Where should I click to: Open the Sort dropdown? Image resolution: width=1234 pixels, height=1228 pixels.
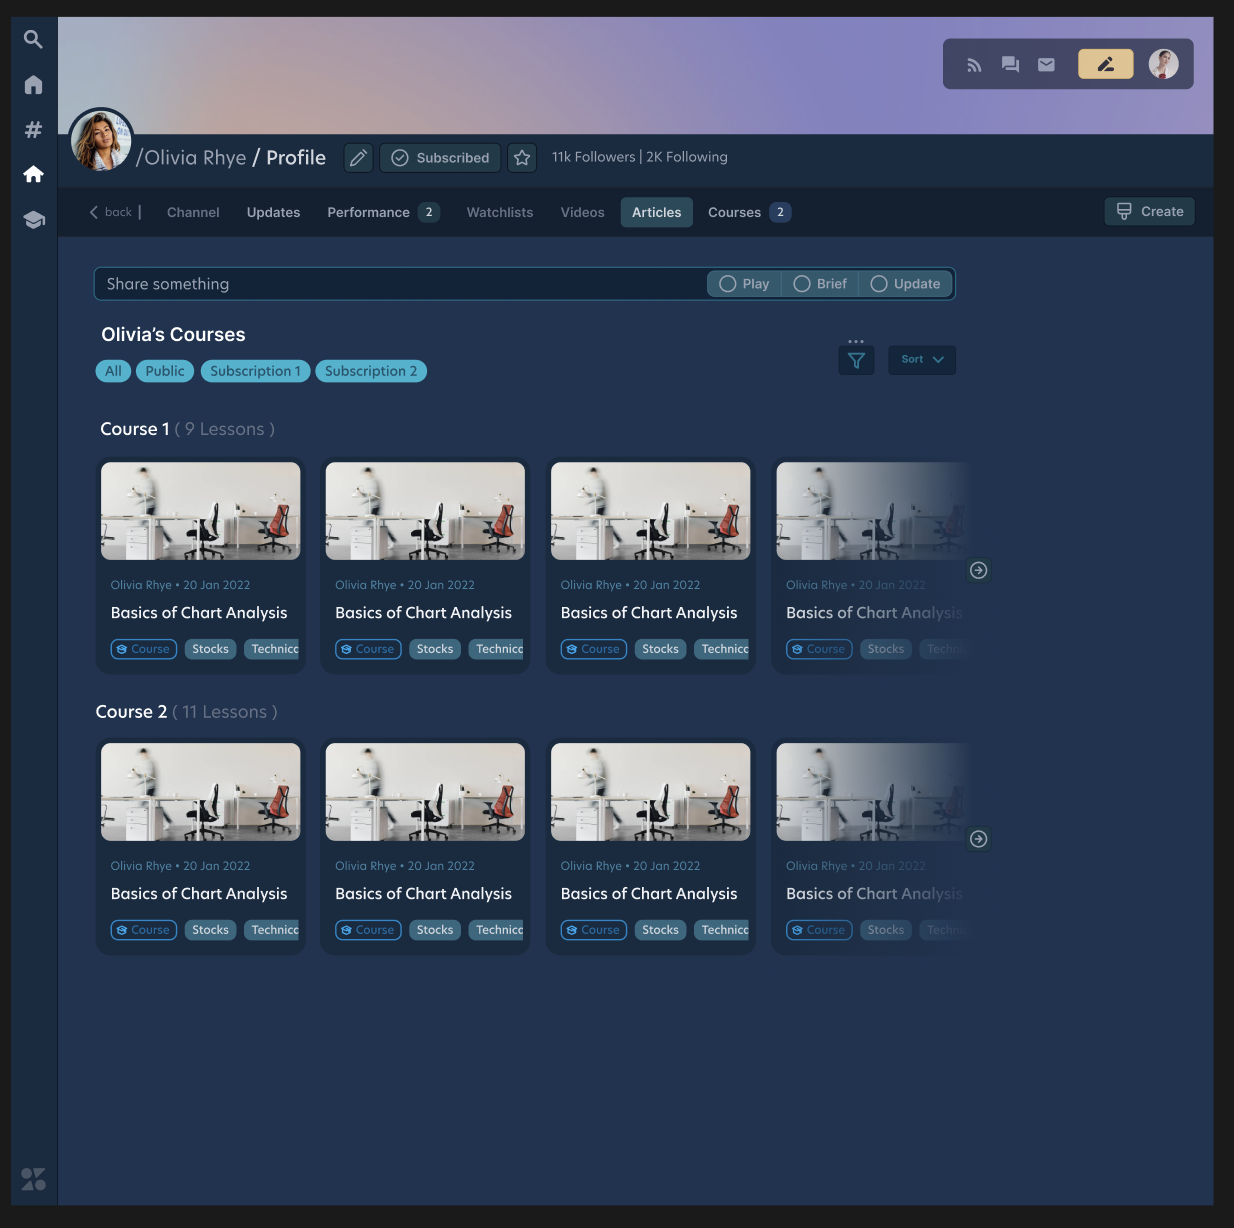(921, 359)
